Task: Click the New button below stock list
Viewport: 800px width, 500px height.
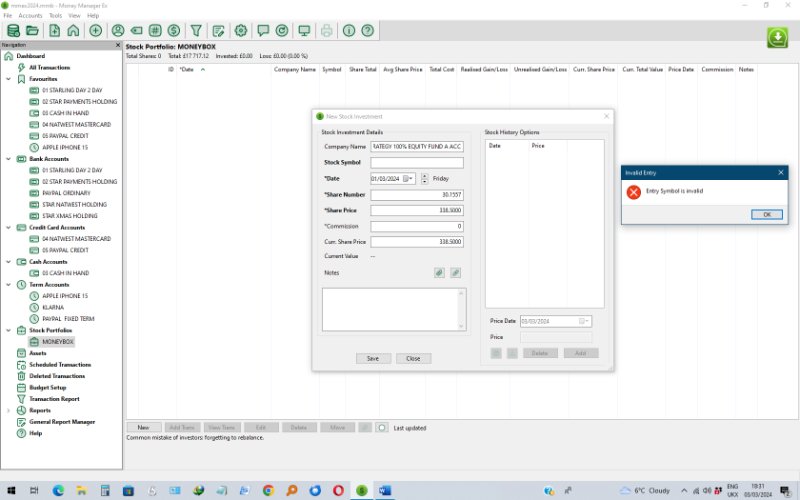Action: [x=144, y=428]
